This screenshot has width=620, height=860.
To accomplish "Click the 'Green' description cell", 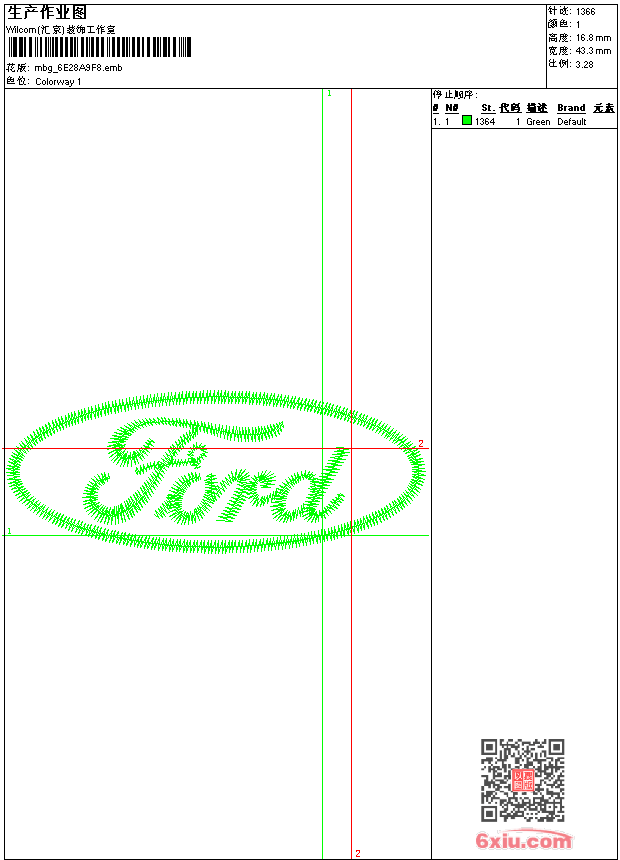I will [538, 122].
